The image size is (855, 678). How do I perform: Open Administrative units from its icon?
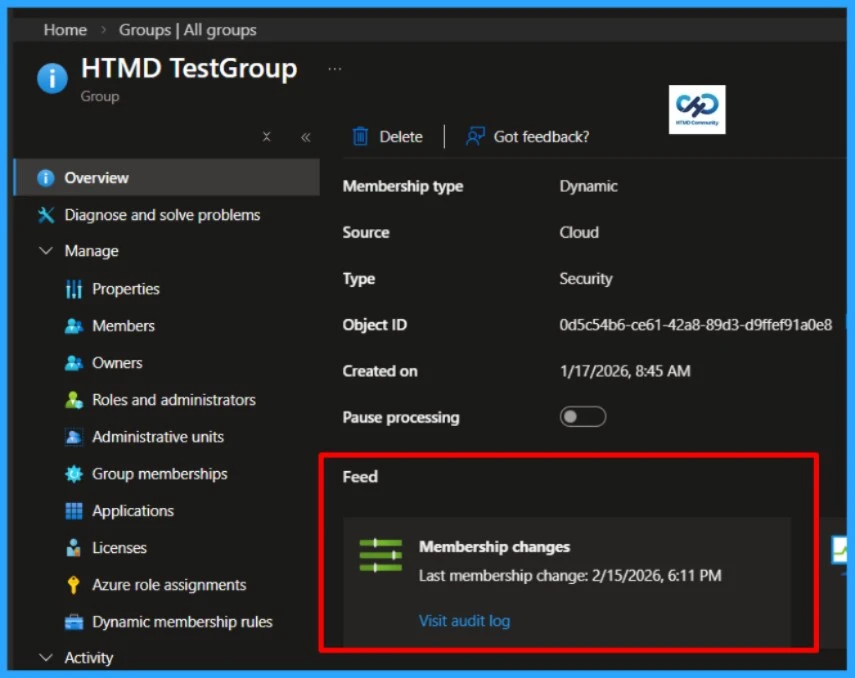pyautogui.click(x=71, y=436)
